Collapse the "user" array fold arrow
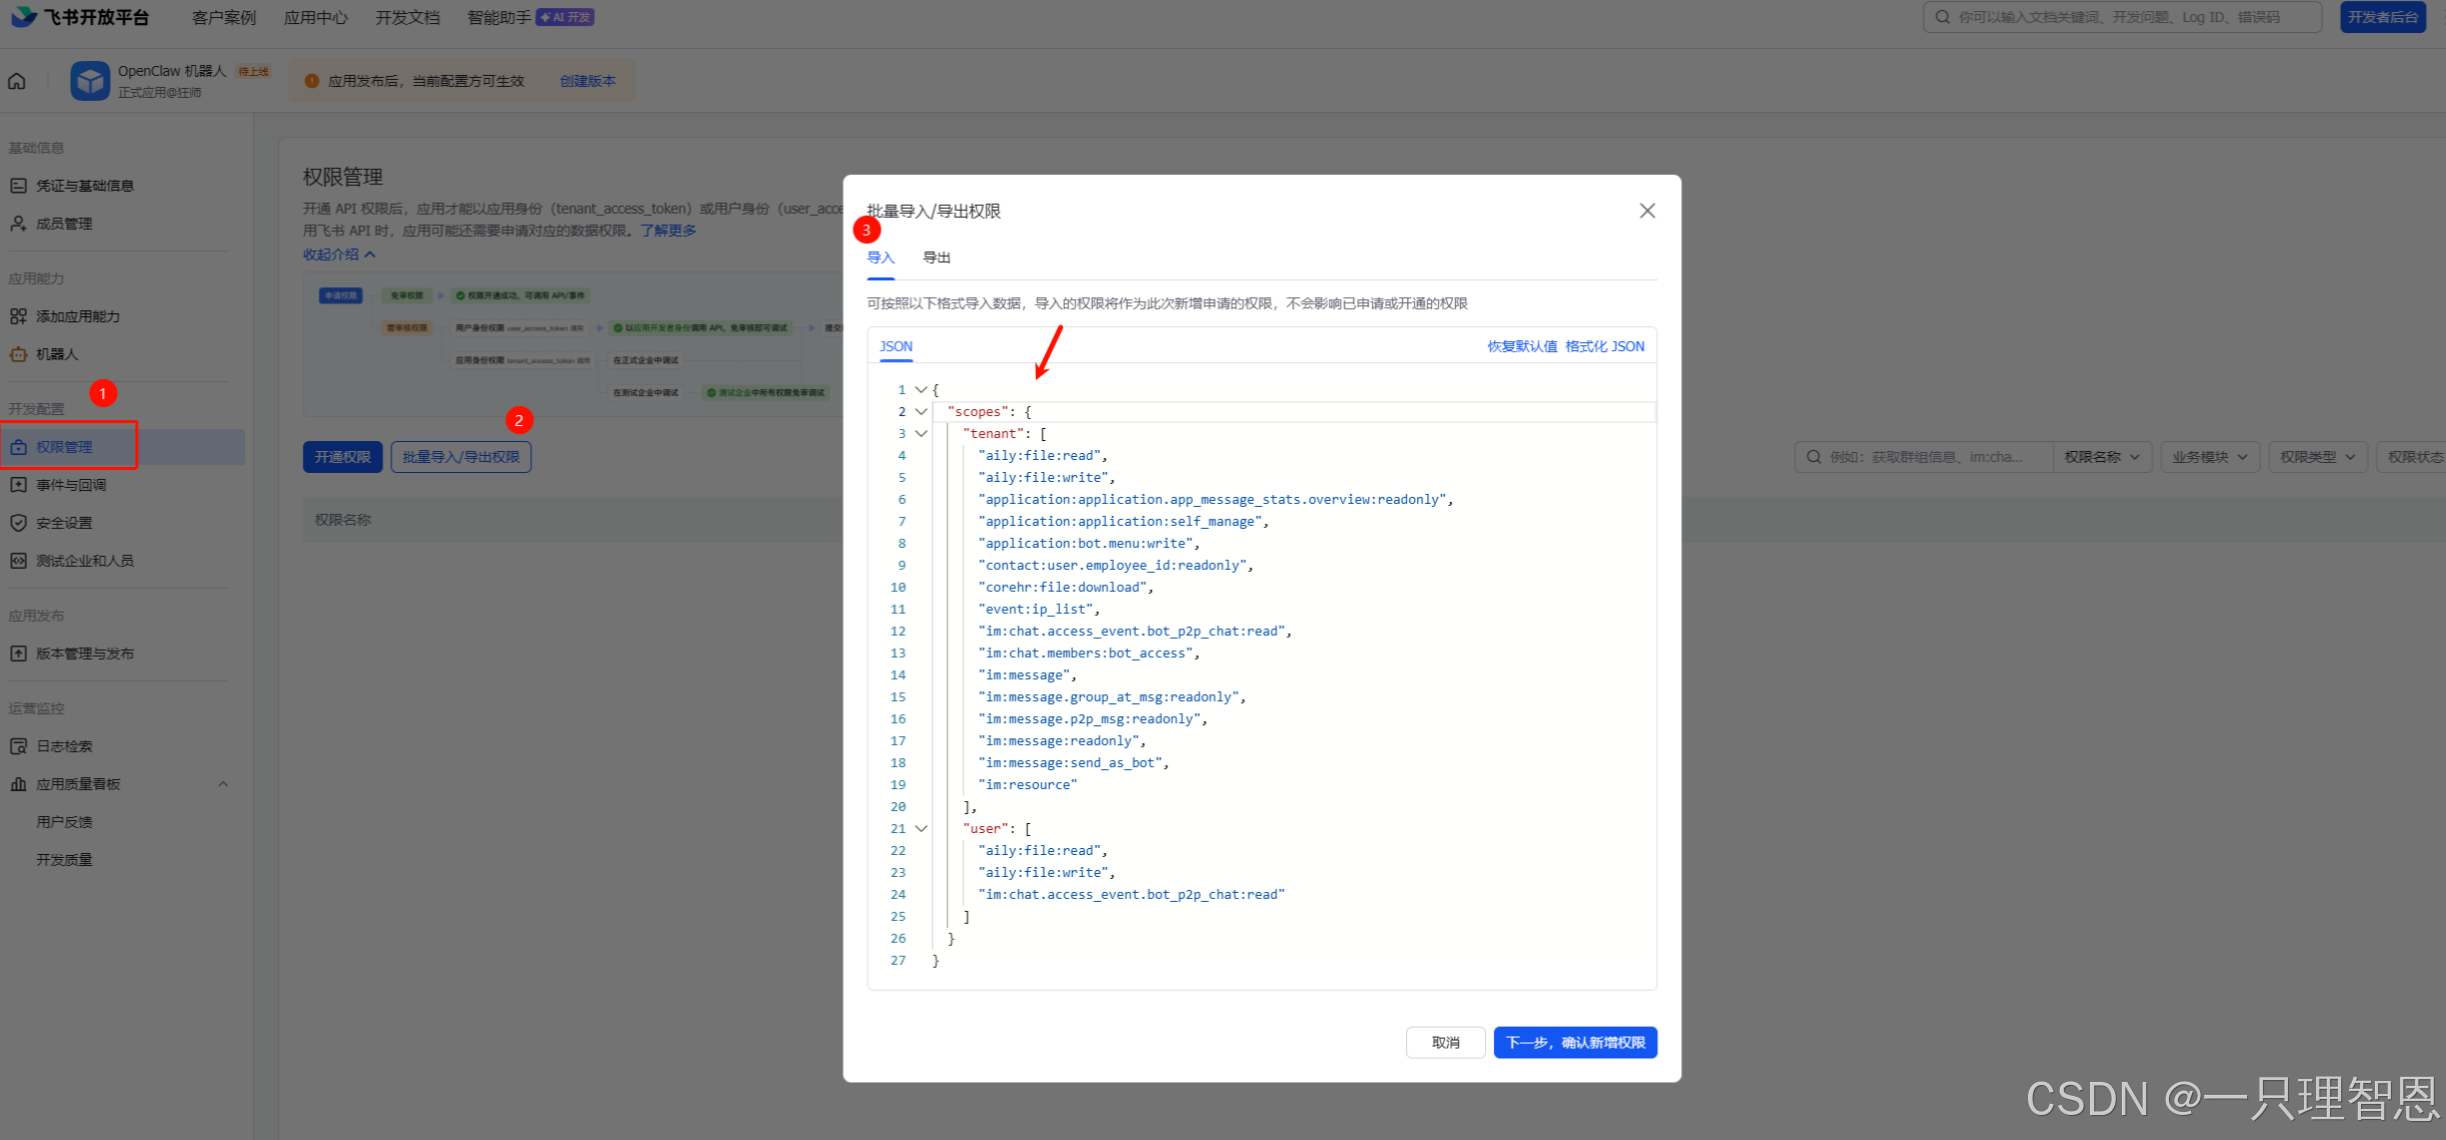This screenshot has width=2446, height=1140. [921, 829]
